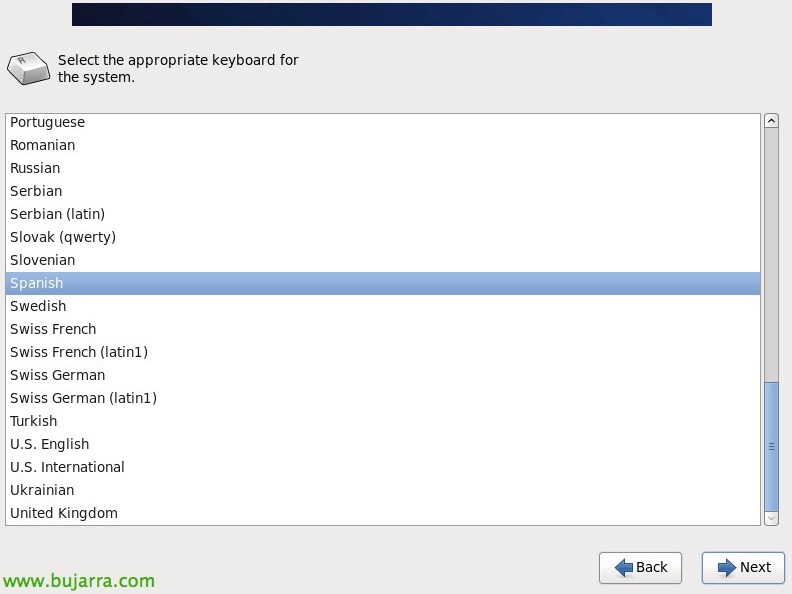Choose the Russian keyboard
The width and height of the screenshot is (792, 594).
pyautogui.click(x=383, y=168)
